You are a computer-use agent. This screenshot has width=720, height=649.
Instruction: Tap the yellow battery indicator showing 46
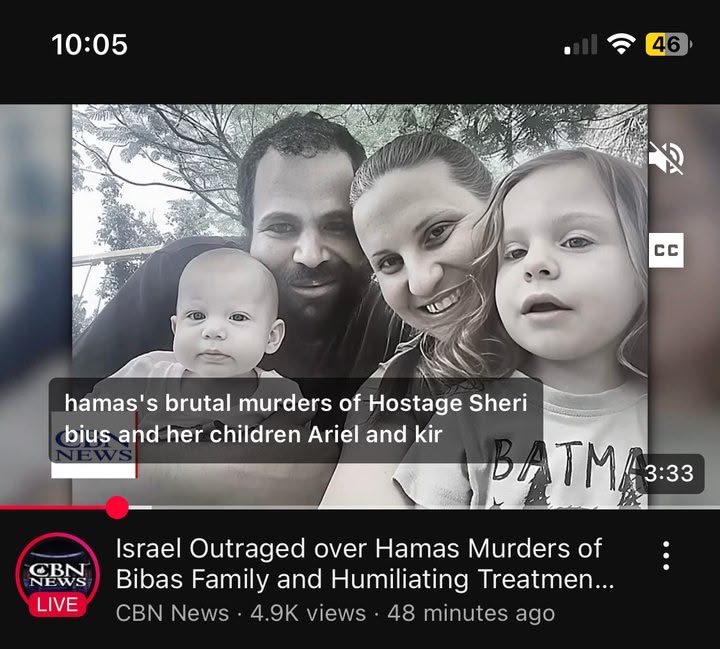(668, 45)
